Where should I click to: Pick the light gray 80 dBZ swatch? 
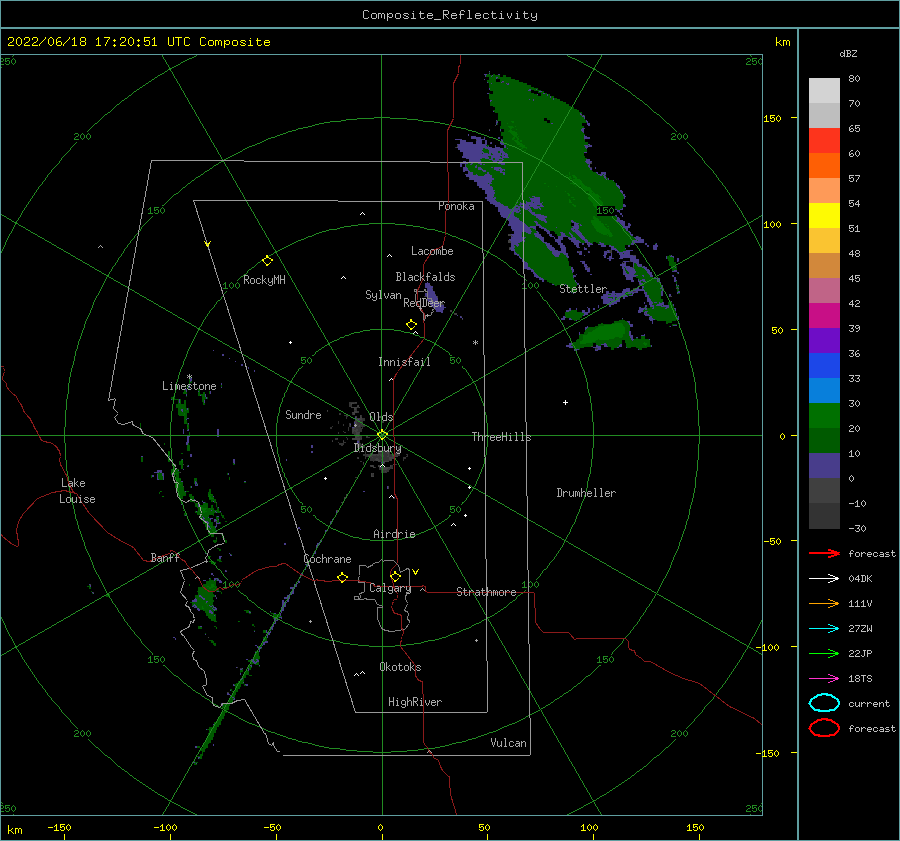(824, 91)
